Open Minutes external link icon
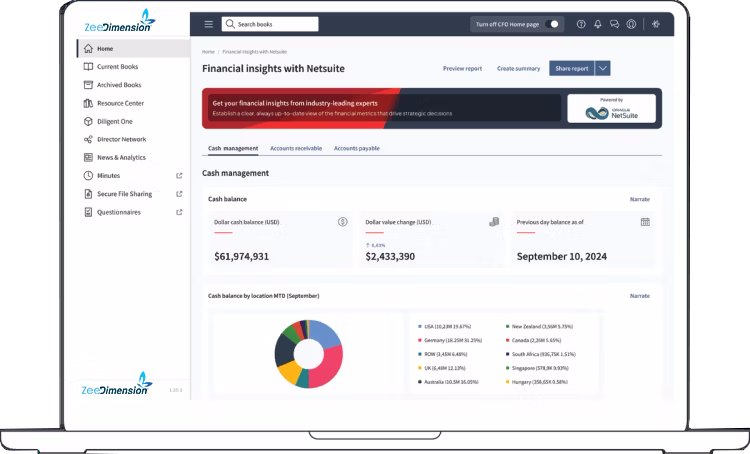The height and width of the screenshot is (454, 750). point(179,176)
